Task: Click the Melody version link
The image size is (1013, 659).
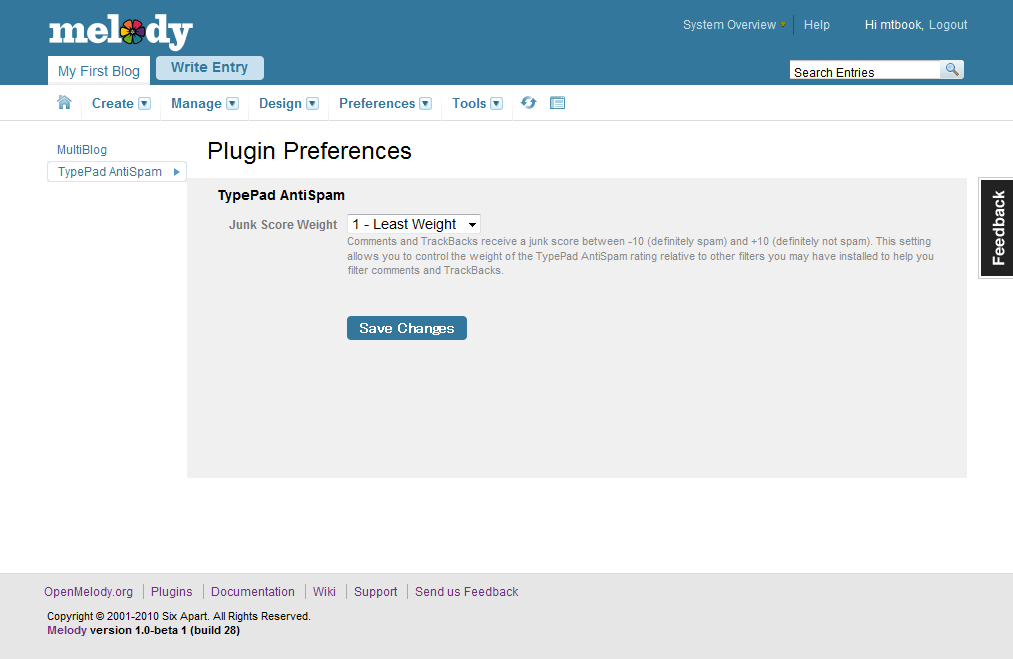Action: pos(67,631)
